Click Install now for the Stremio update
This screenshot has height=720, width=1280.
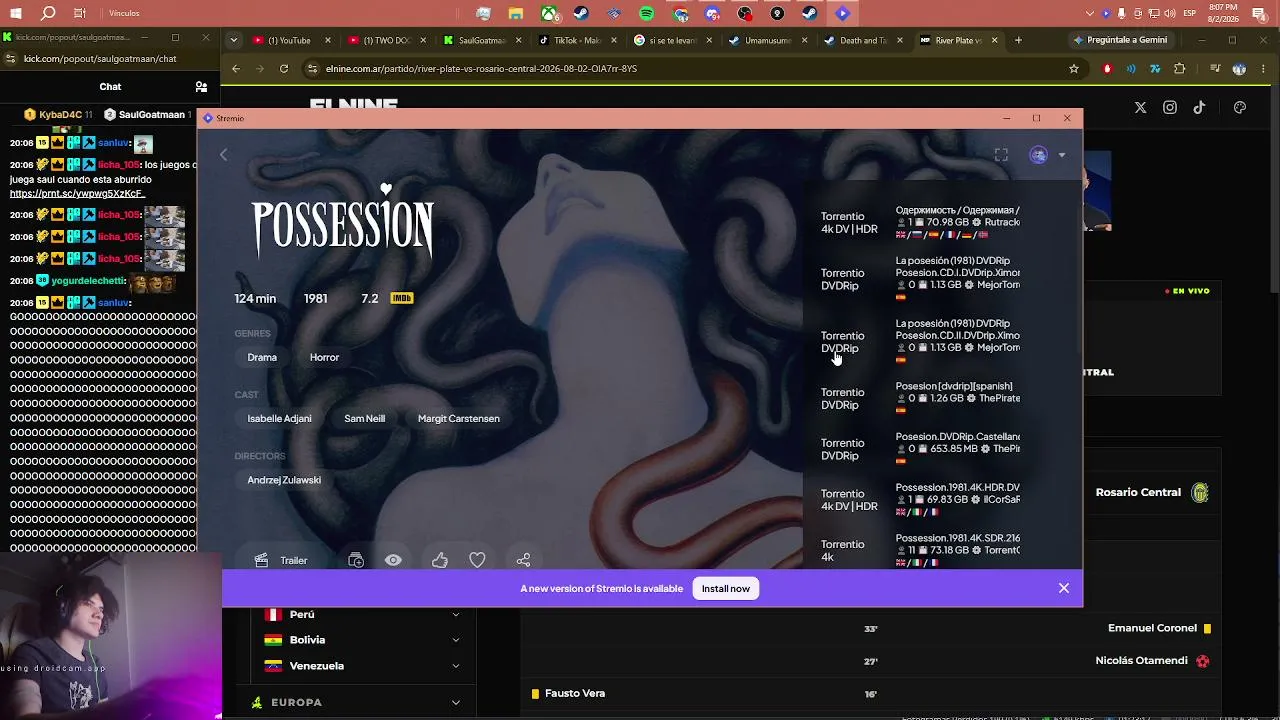coord(725,588)
